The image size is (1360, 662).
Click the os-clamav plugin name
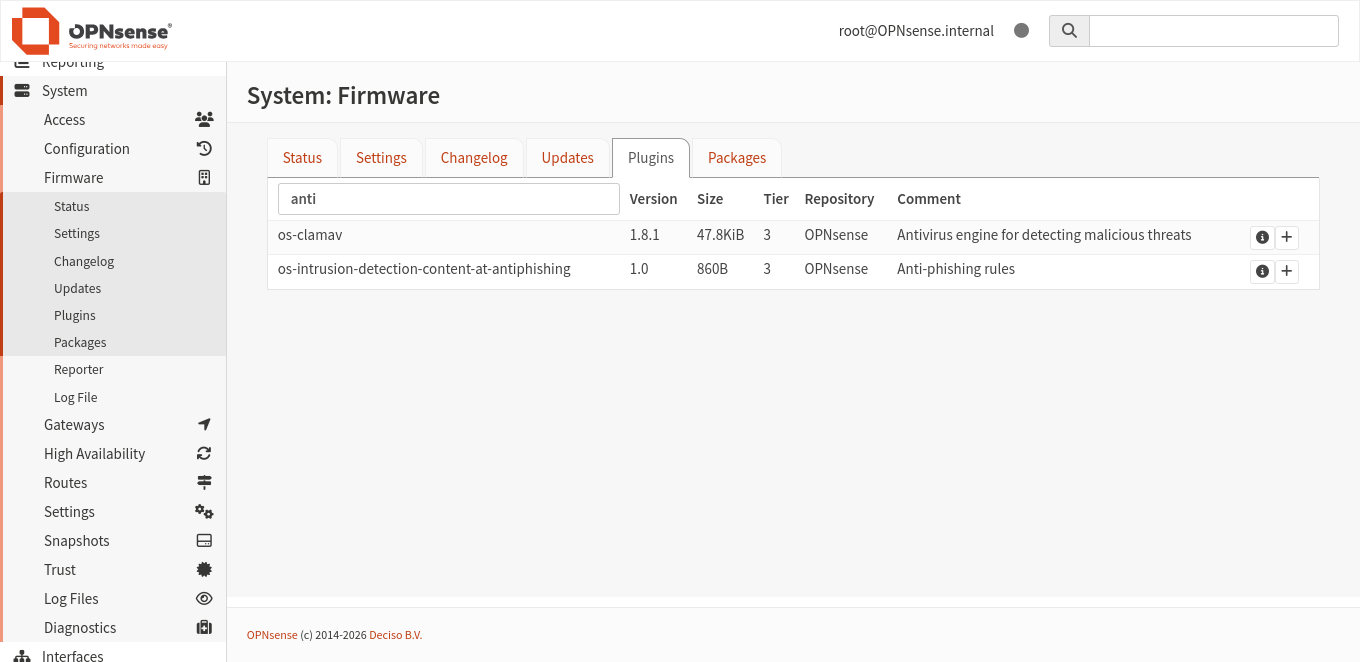[x=310, y=235]
